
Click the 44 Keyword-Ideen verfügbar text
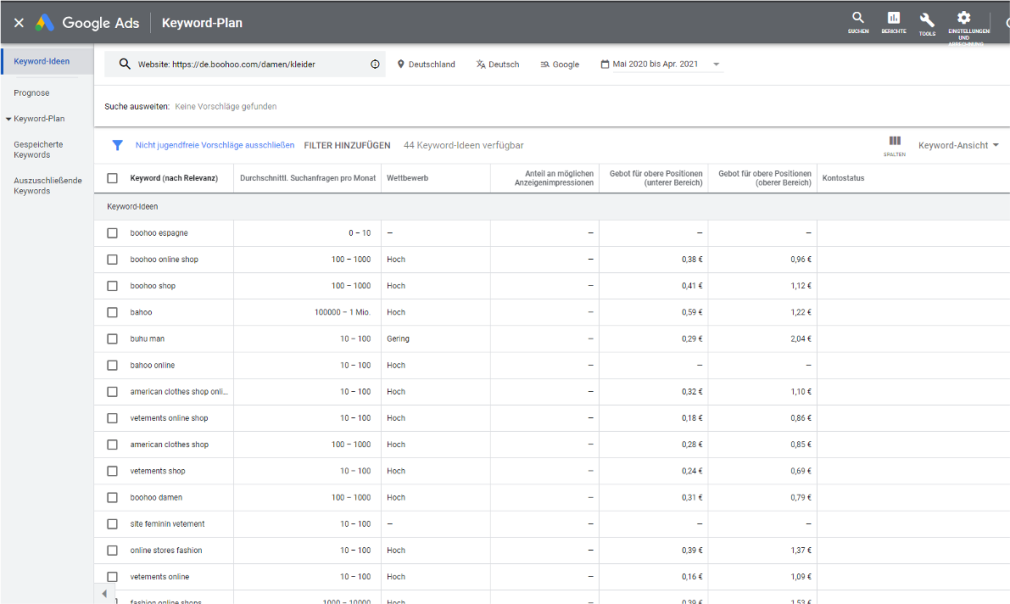click(x=464, y=146)
